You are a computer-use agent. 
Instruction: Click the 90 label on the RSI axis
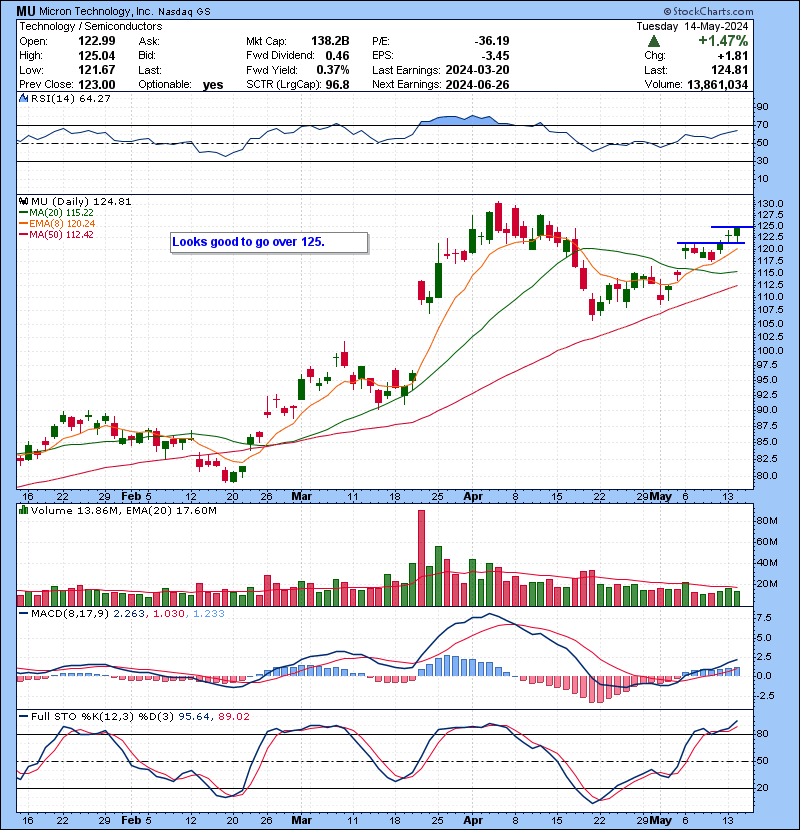[x=762, y=107]
